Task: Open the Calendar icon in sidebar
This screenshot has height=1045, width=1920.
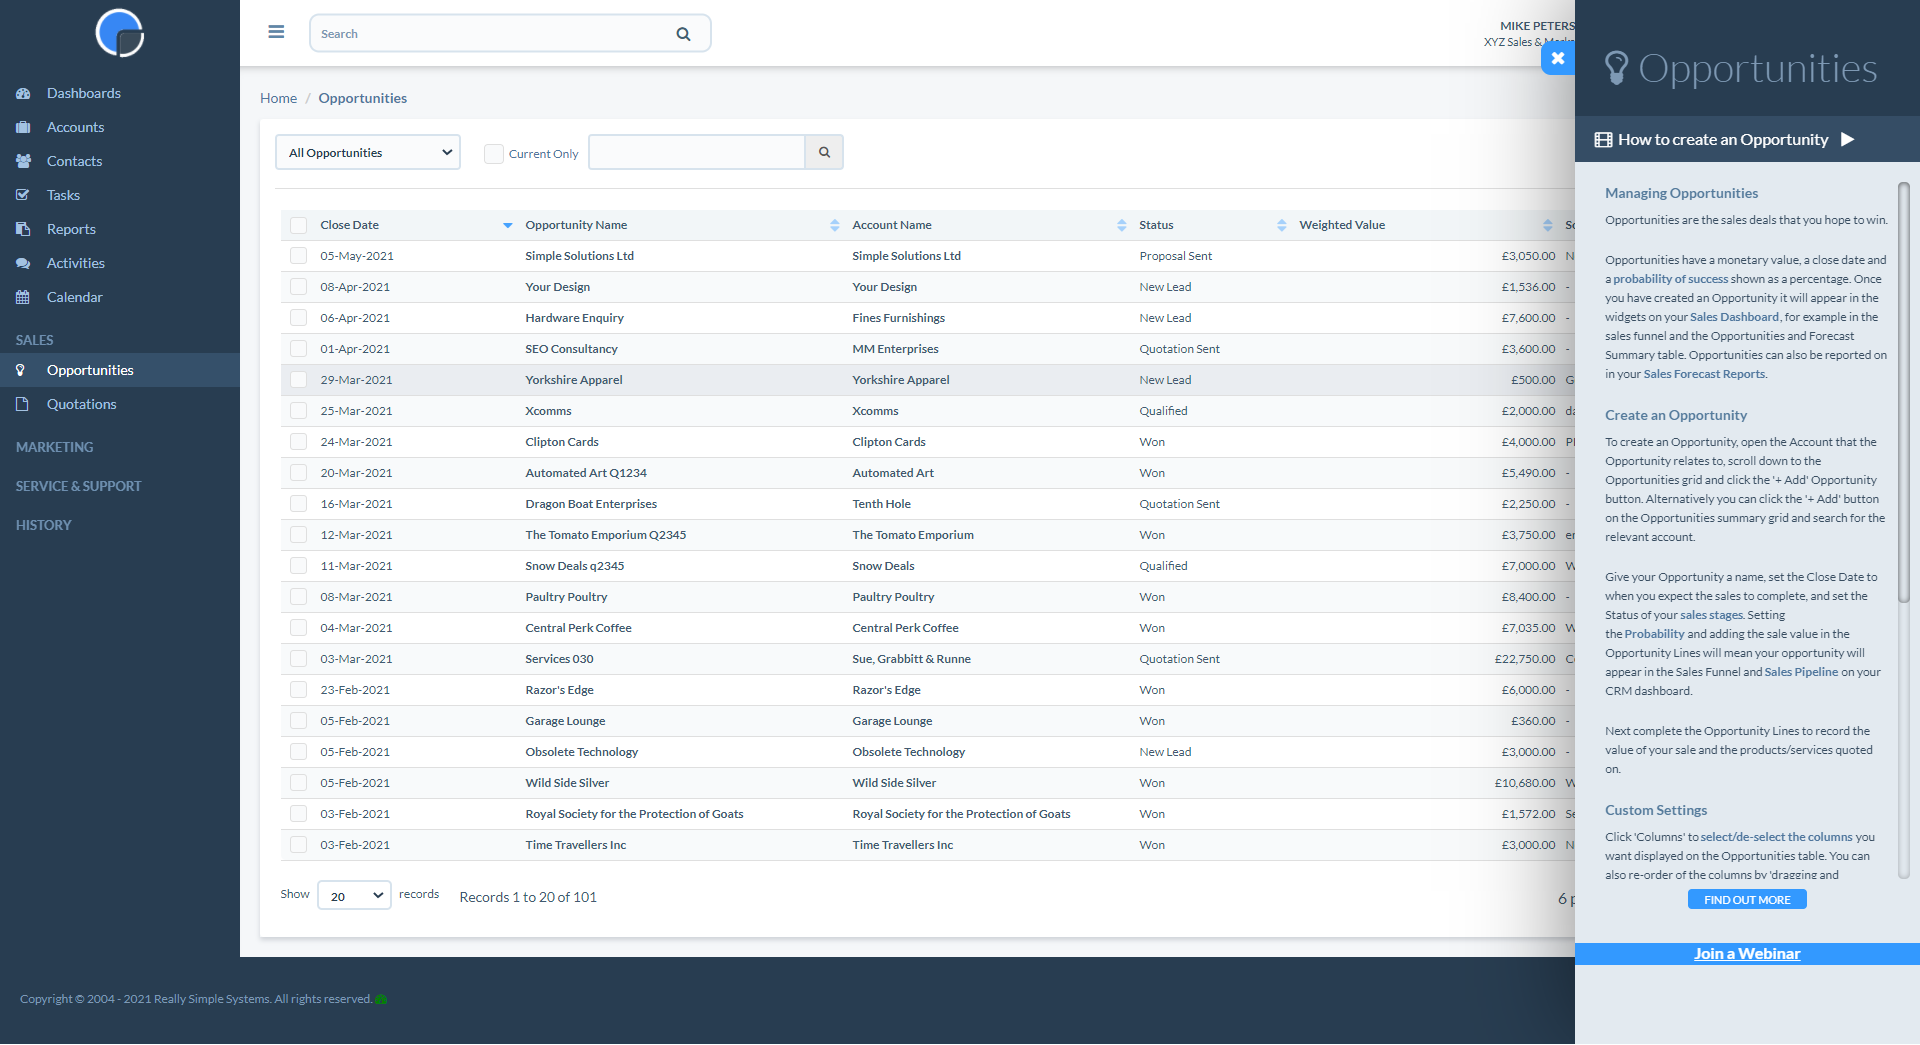Action: [23, 297]
